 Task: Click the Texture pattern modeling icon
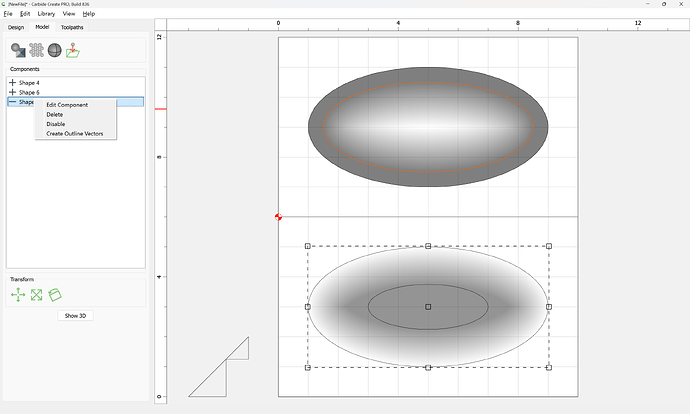click(37, 49)
